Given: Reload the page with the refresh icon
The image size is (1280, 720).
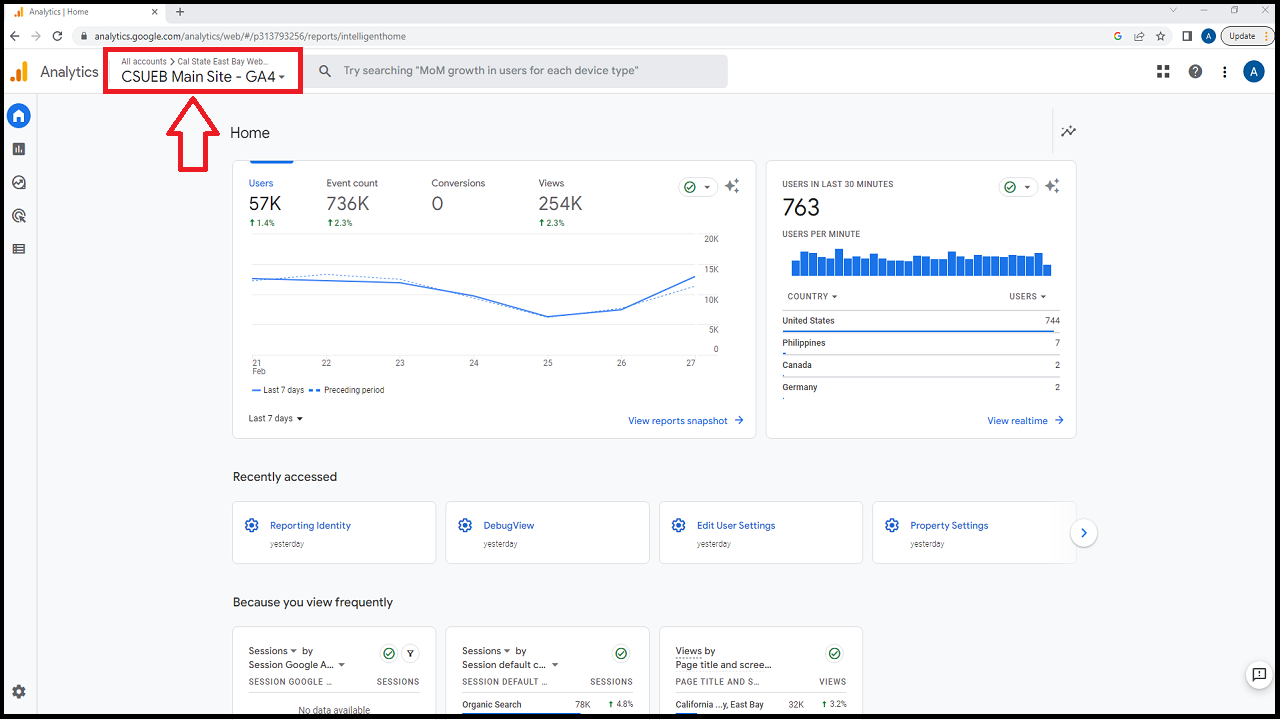Looking at the screenshot, I should click(58, 36).
